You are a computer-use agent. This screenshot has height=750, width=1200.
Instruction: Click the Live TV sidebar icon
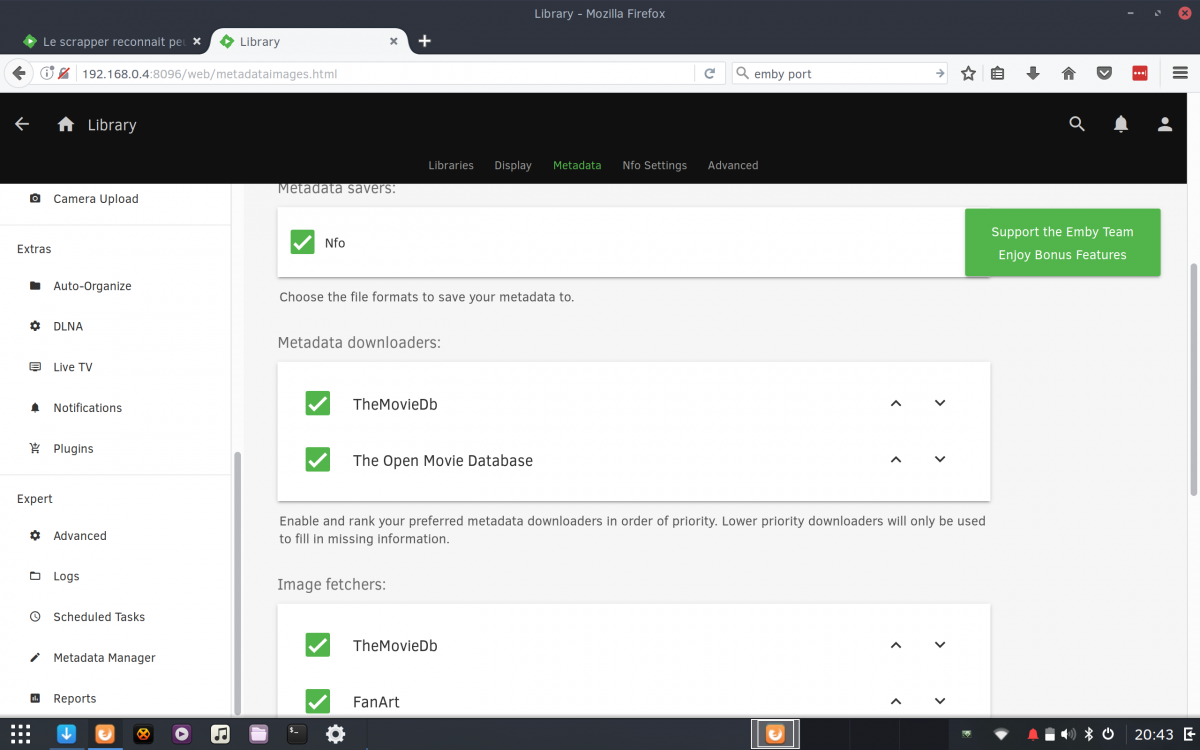coord(35,367)
